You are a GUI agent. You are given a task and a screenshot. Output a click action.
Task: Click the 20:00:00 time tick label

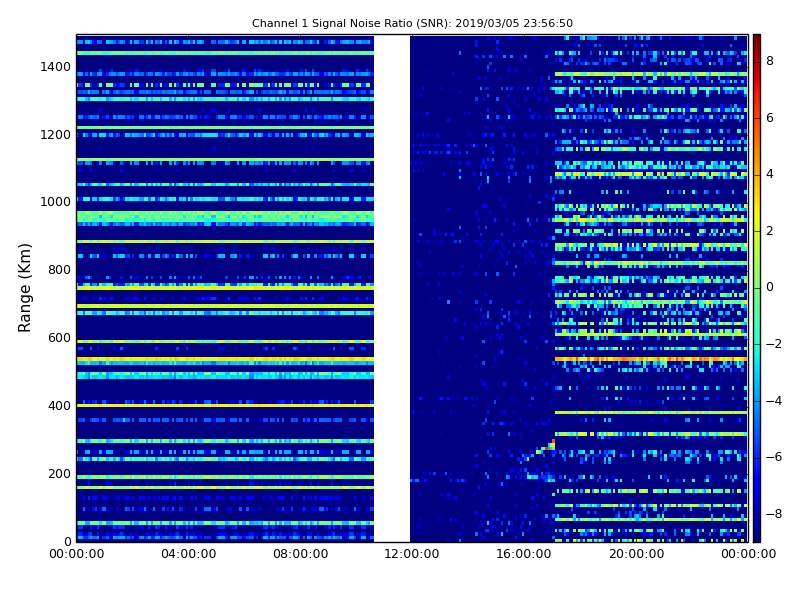coord(636,554)
